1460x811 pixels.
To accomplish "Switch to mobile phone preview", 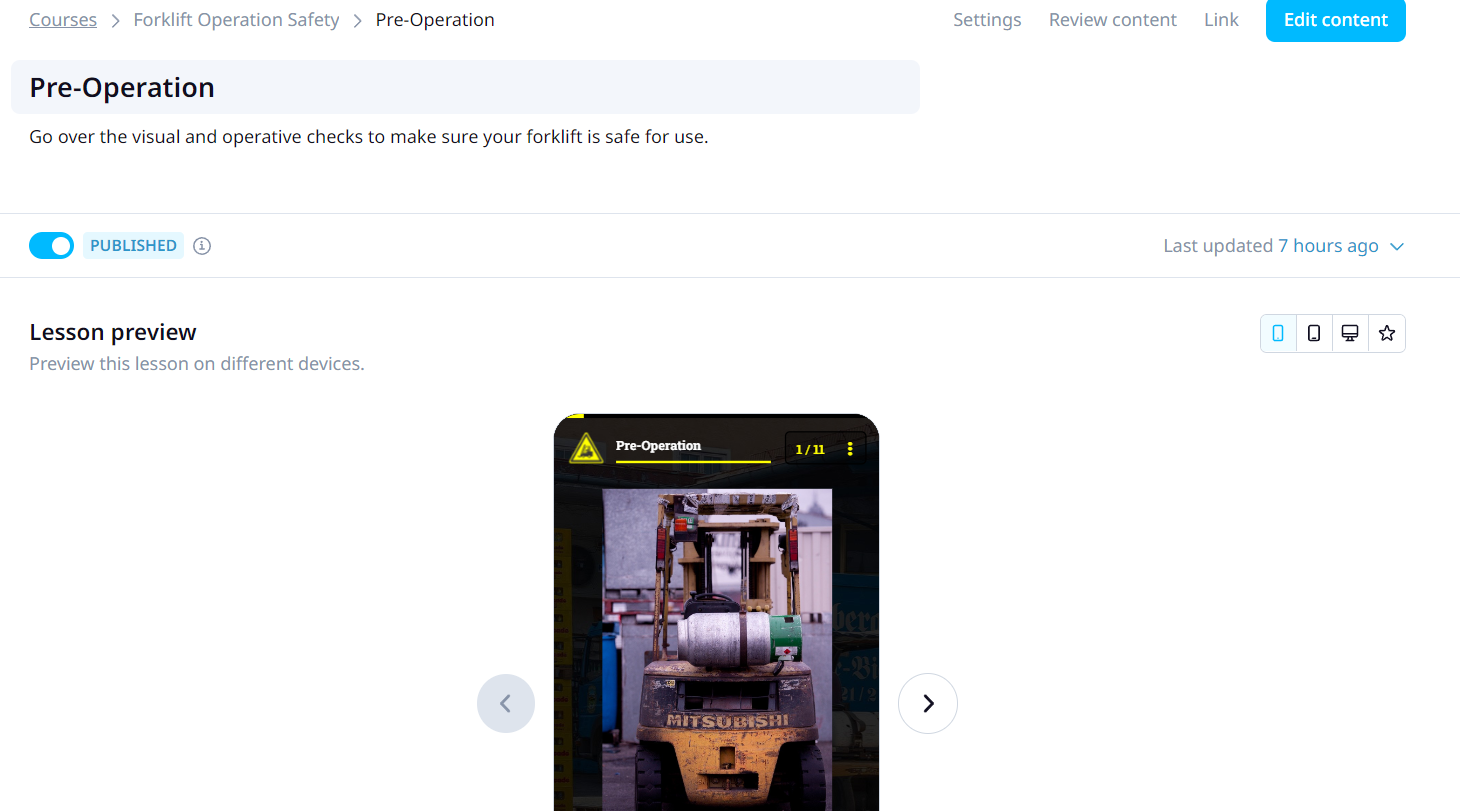I will (x=1278, y=334).
